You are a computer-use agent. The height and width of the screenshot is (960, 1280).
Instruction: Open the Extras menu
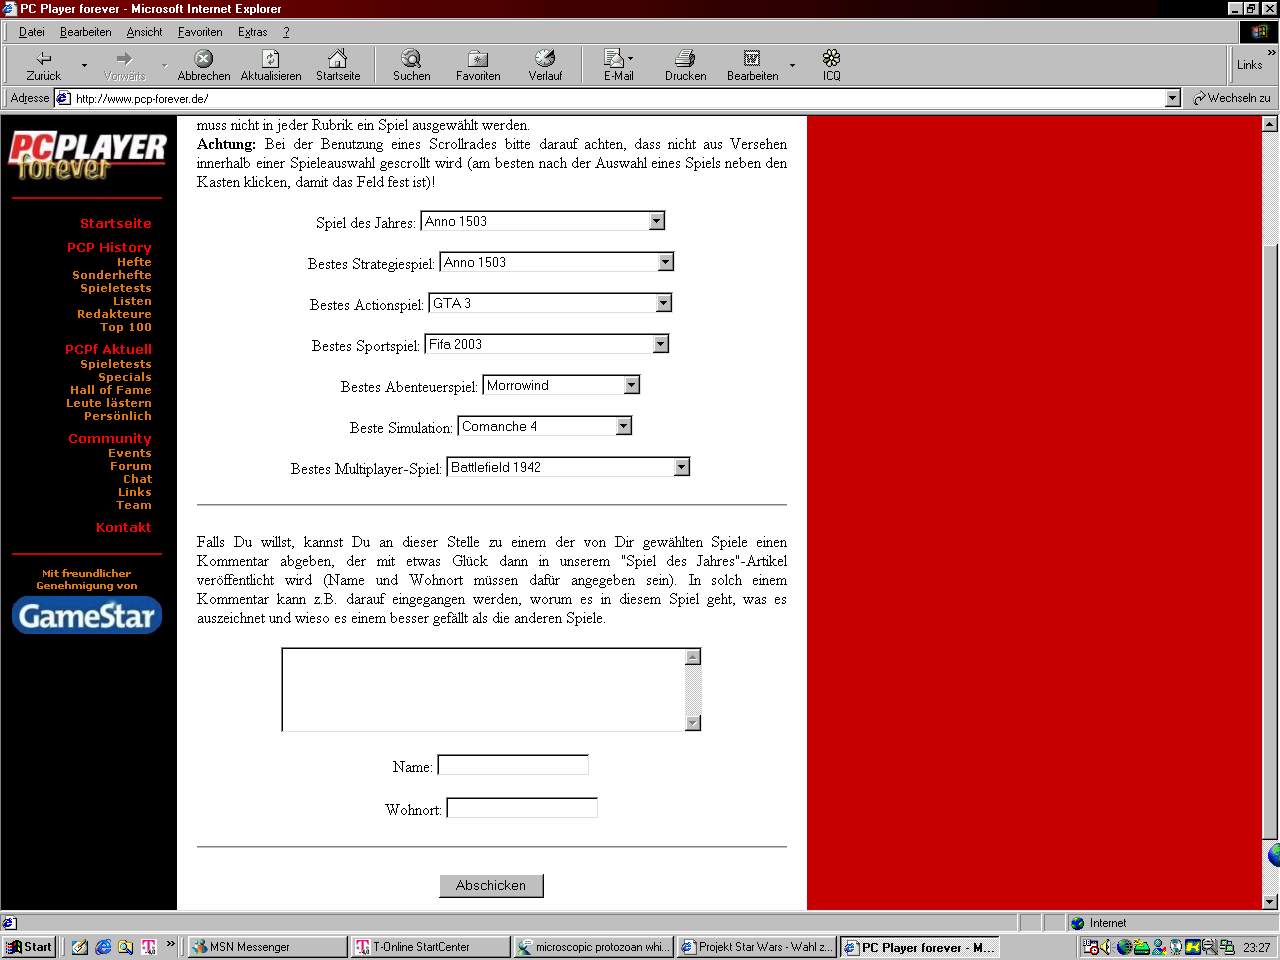coord(252,32)
